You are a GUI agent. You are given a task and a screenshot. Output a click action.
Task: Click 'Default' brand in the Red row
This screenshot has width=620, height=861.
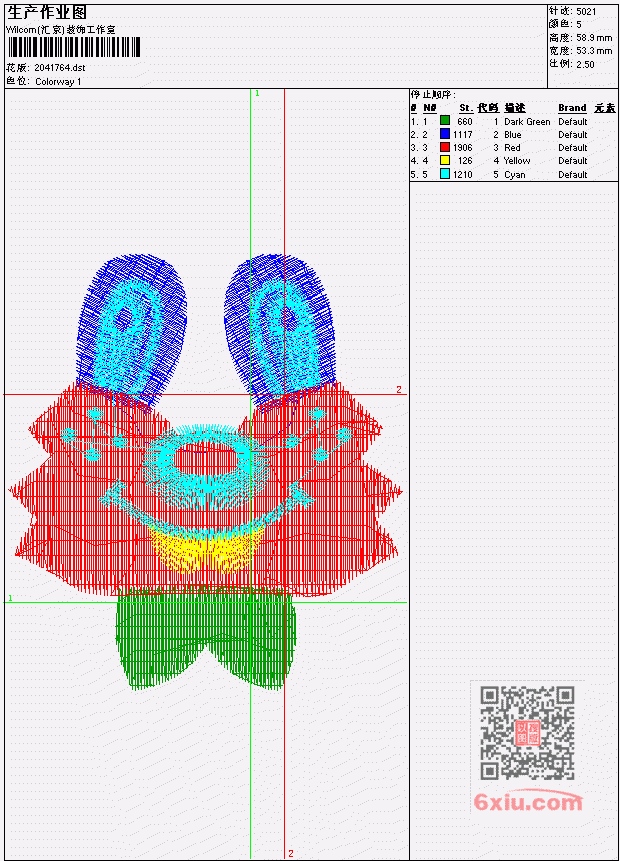[573, 148]
